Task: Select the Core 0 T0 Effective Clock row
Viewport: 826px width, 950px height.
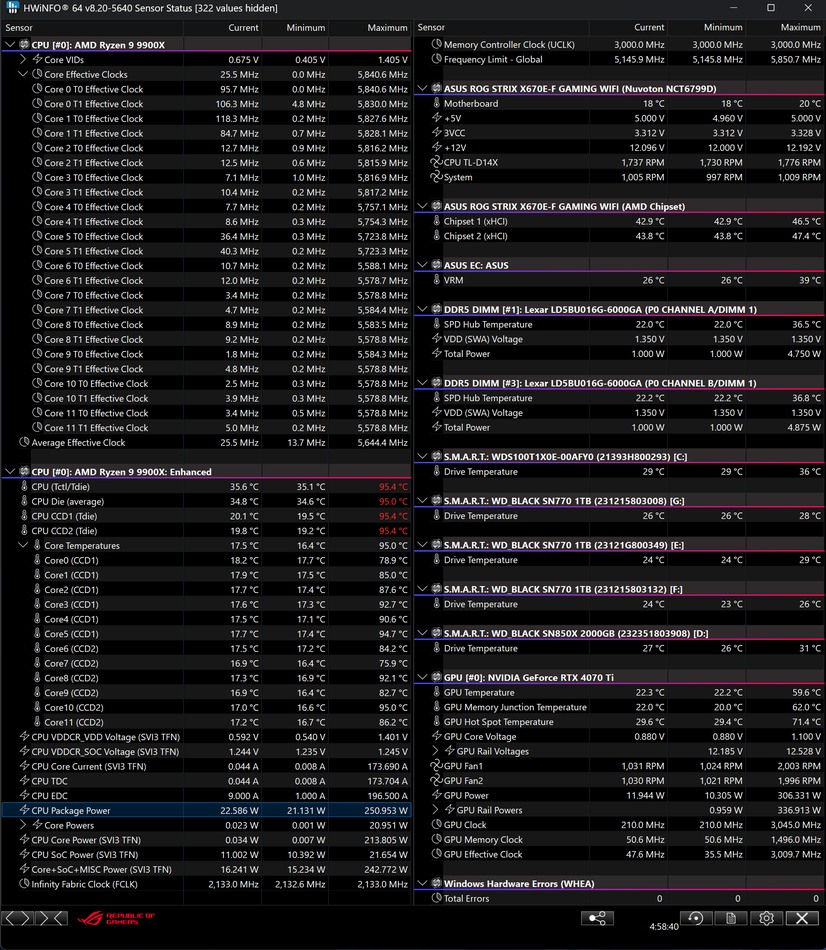Action: pyautogui.click(x=206, y=89)
